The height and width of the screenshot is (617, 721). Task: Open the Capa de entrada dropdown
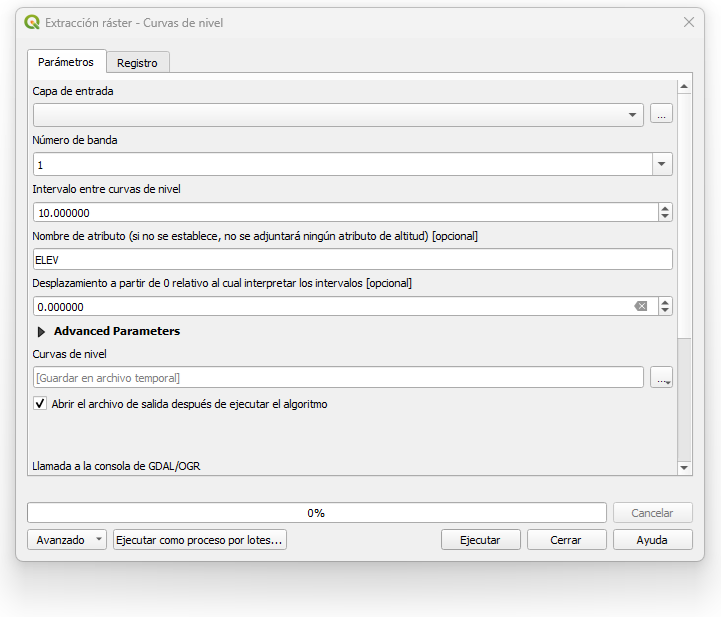(338, 115)
